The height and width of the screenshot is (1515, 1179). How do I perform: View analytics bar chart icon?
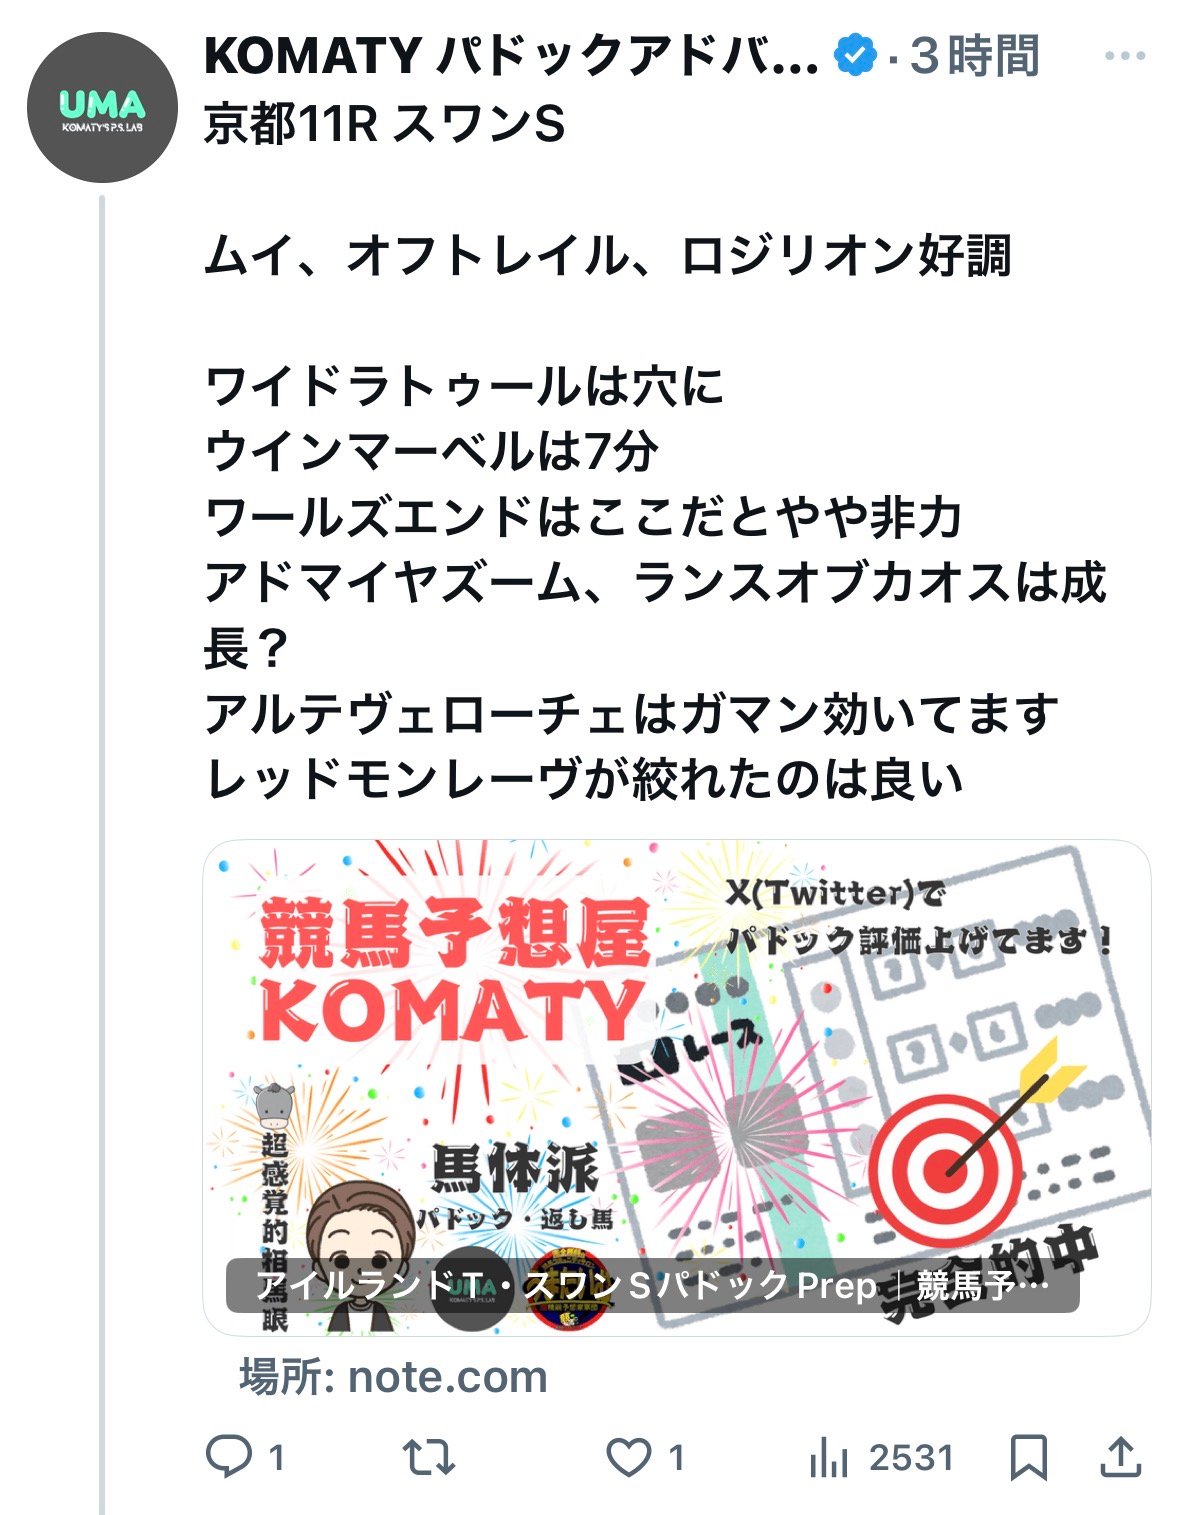(829, 1458)
